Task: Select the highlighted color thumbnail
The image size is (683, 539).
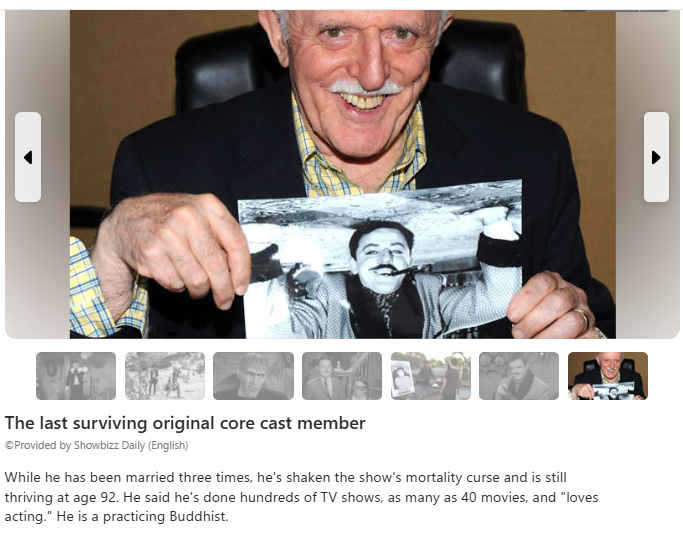Action: click(608, 376)
